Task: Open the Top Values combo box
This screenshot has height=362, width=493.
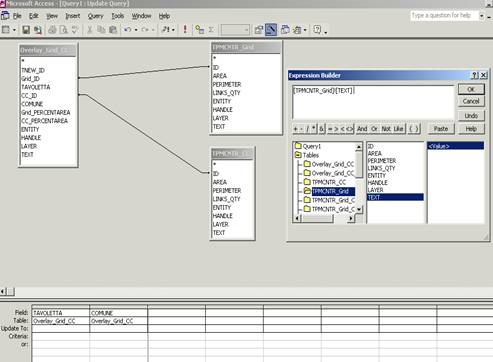Action: tap(235, 30)
